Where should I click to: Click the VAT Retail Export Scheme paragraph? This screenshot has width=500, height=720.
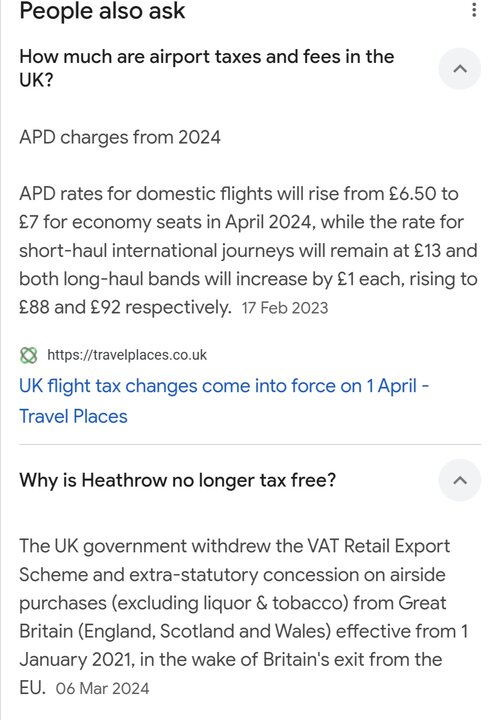243,617
